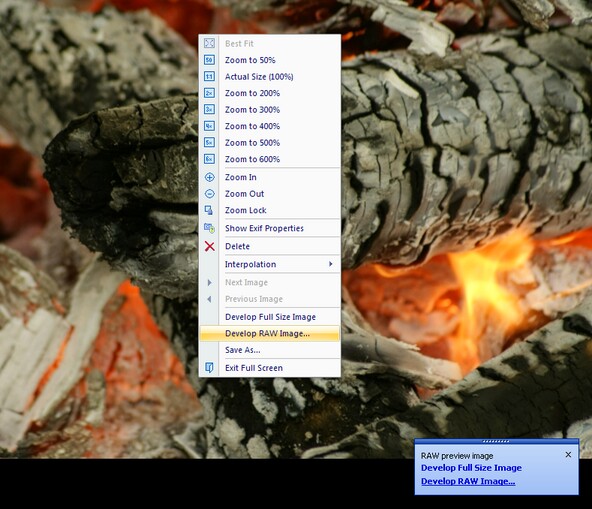Choose Develop Full Size Image menu entry
The image size is (592, 509).
[270, 317]
